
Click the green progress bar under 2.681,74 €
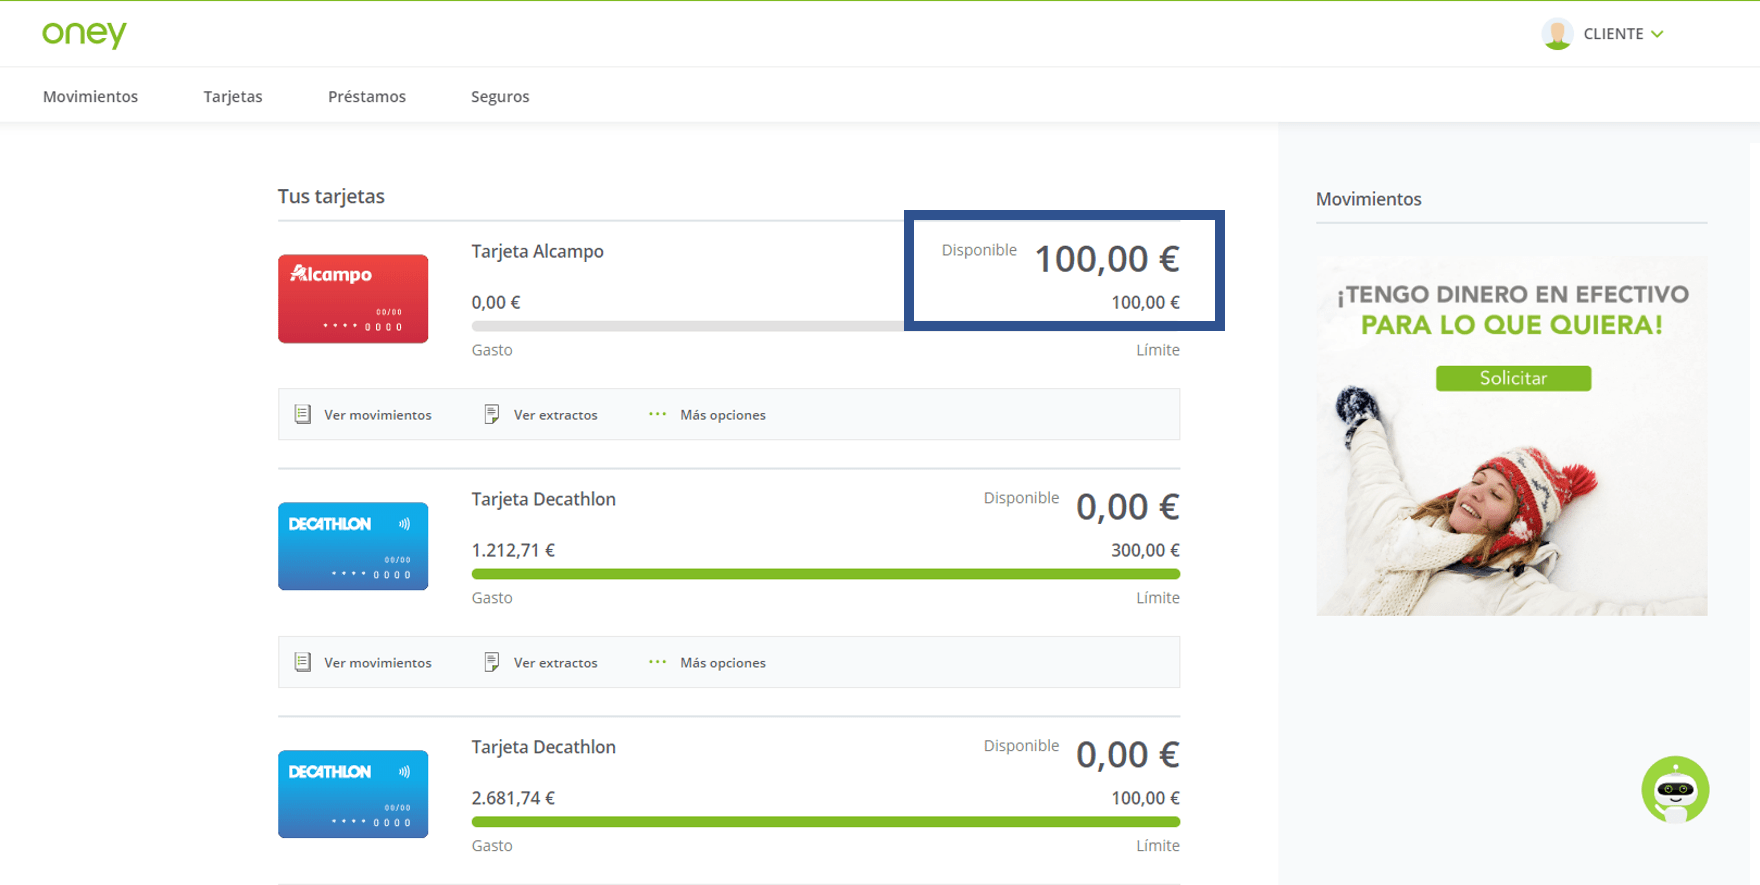point(826,822)
